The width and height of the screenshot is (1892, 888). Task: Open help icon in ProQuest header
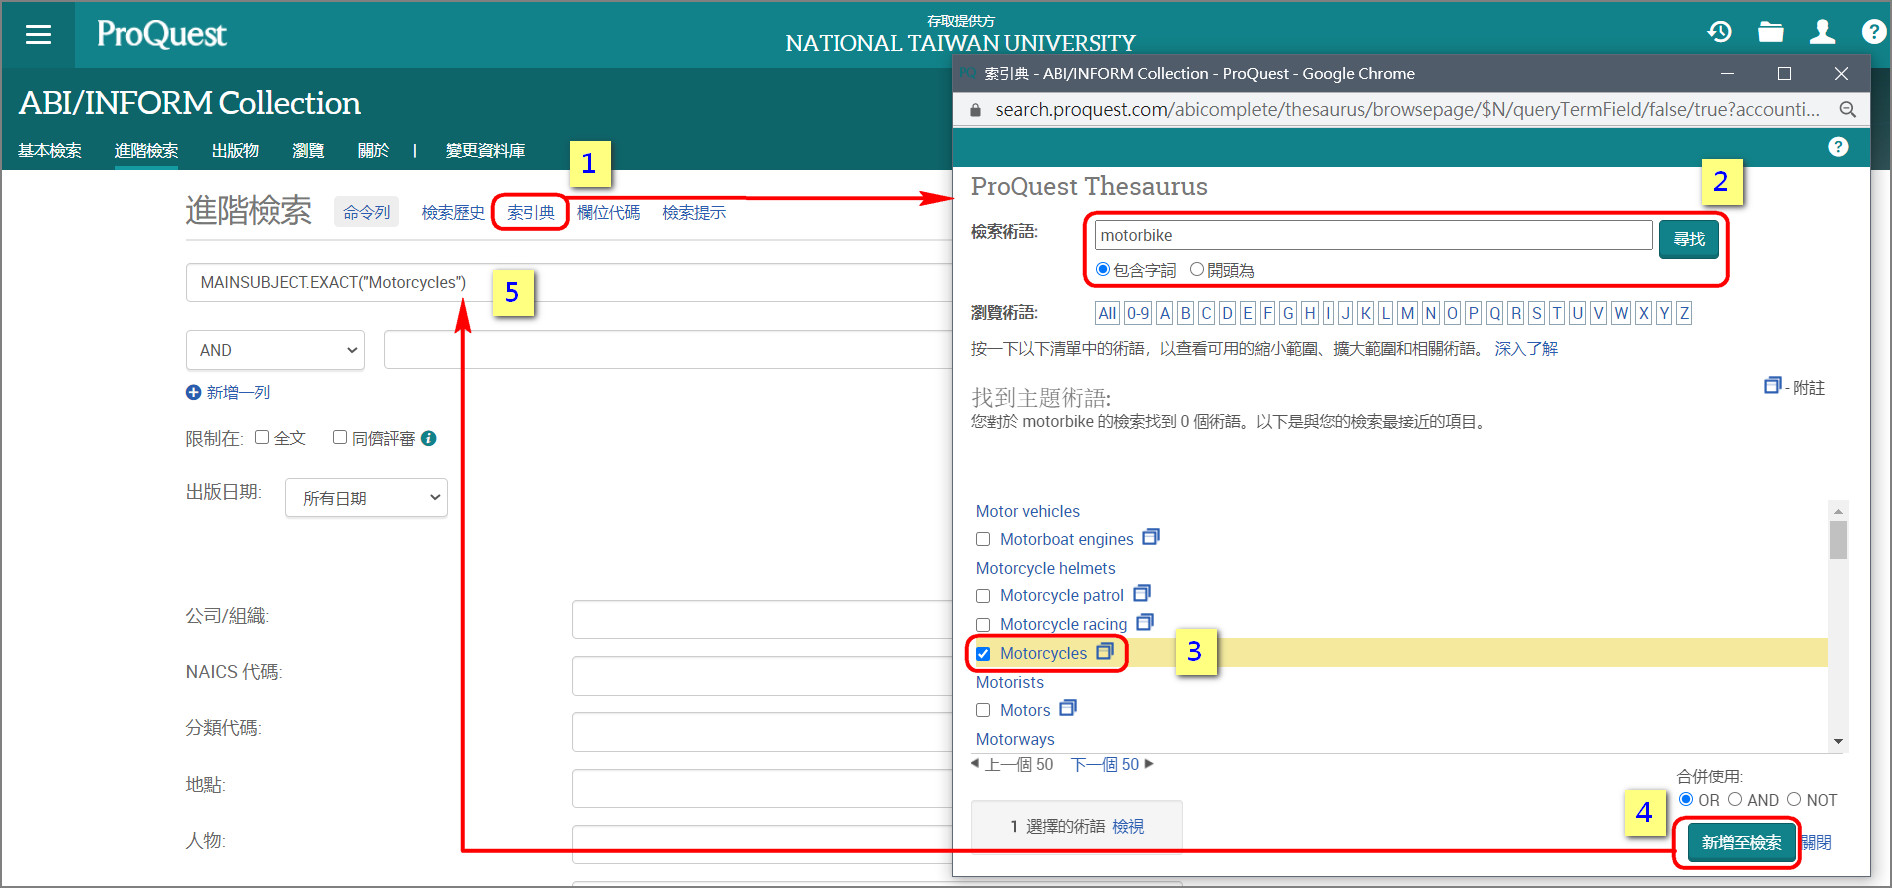pos(1873,32)
